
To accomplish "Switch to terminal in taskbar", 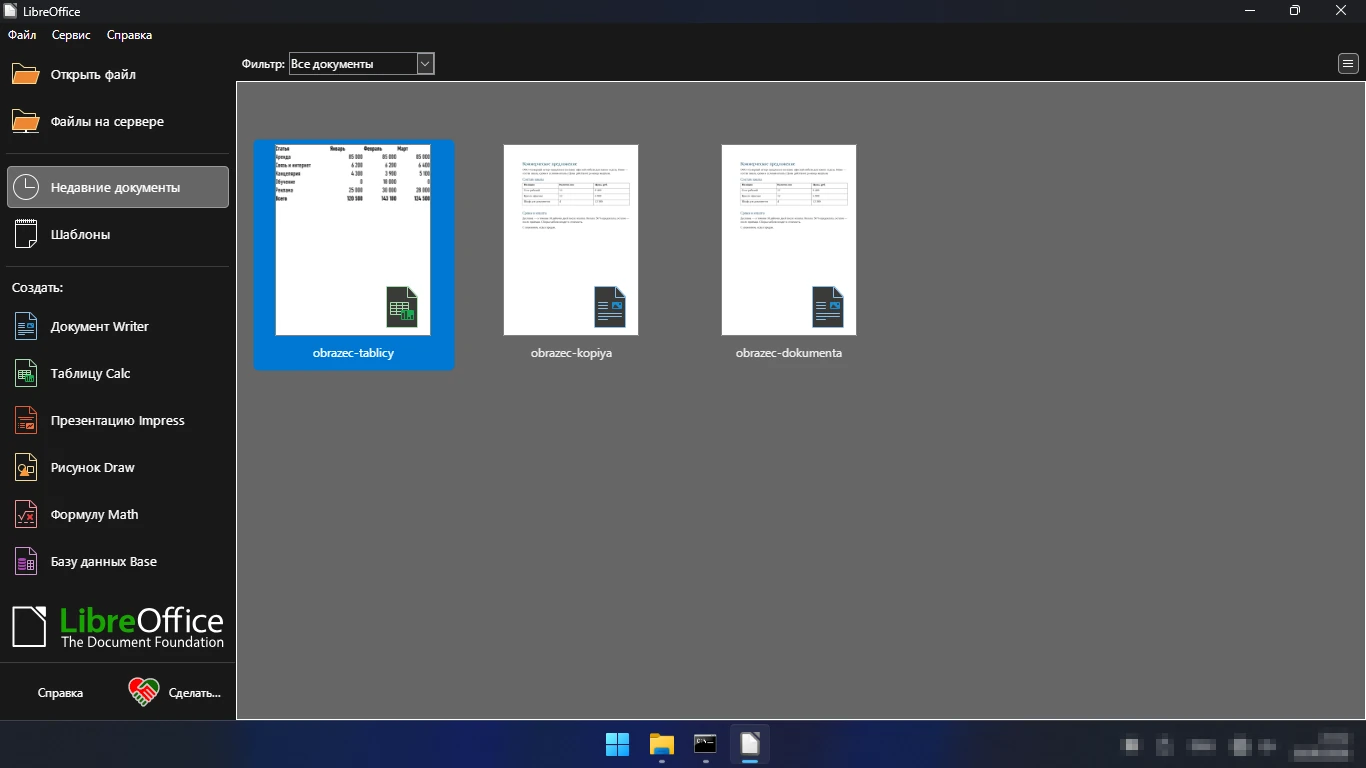I will (706, 744).
